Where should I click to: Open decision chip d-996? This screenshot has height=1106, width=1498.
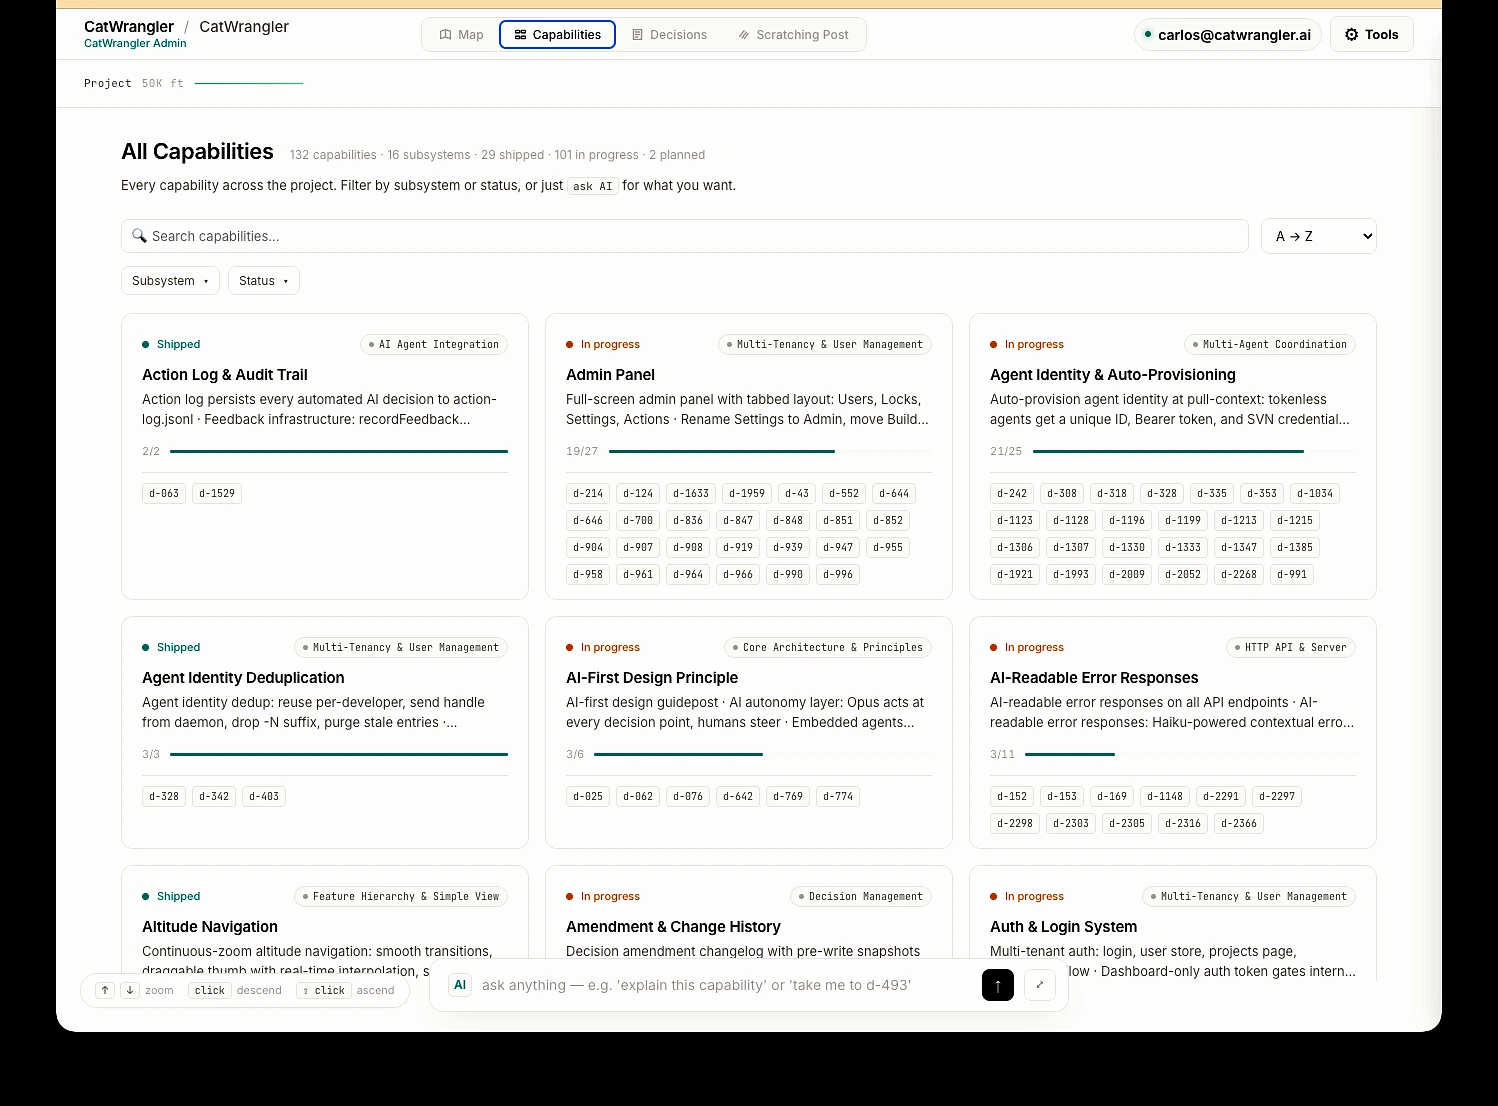point(838,574)
